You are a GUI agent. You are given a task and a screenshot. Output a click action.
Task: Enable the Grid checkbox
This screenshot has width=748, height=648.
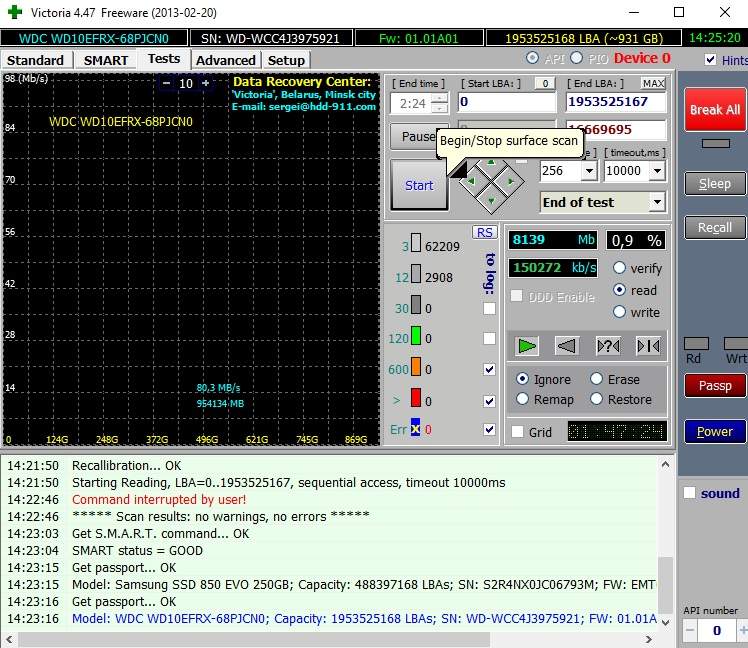(x=517, y=432)
